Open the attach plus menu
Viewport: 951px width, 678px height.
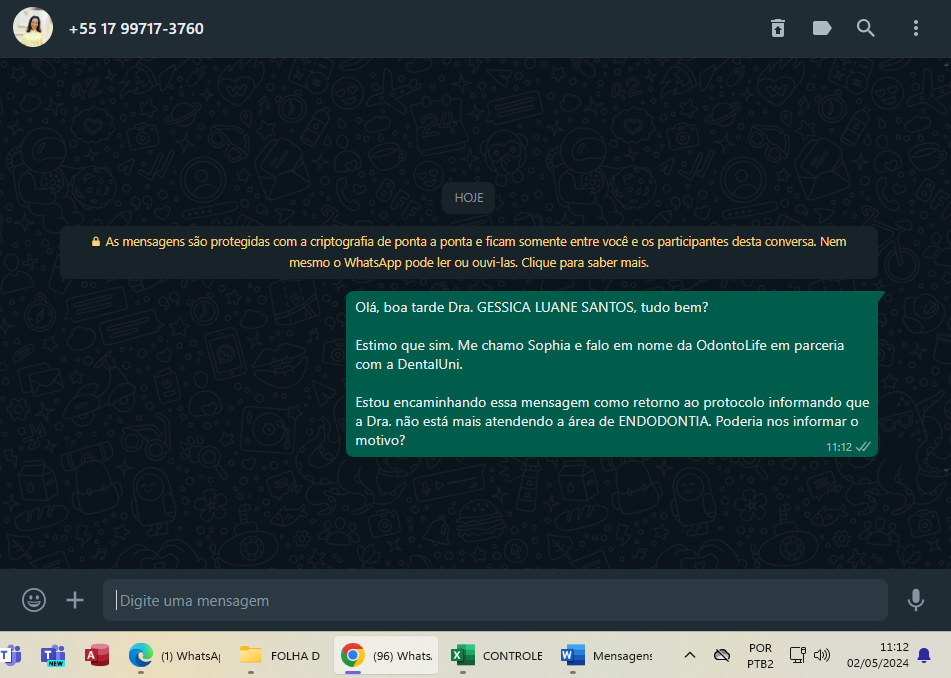[x=75, y=600]
